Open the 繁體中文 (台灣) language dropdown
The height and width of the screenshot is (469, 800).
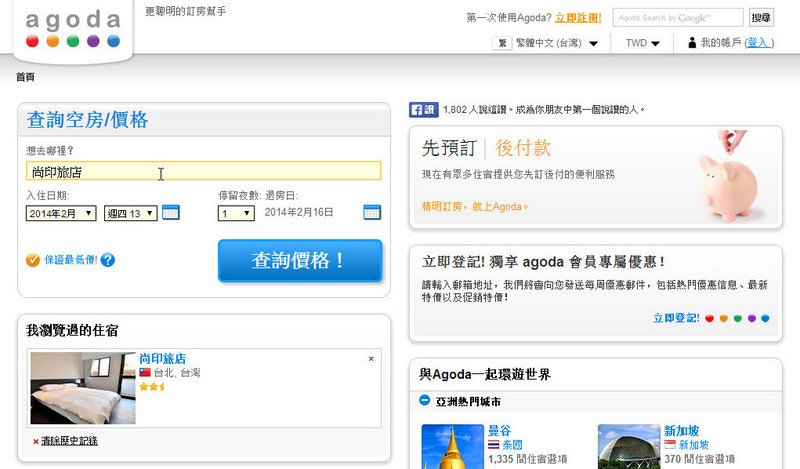pos(556,43)
